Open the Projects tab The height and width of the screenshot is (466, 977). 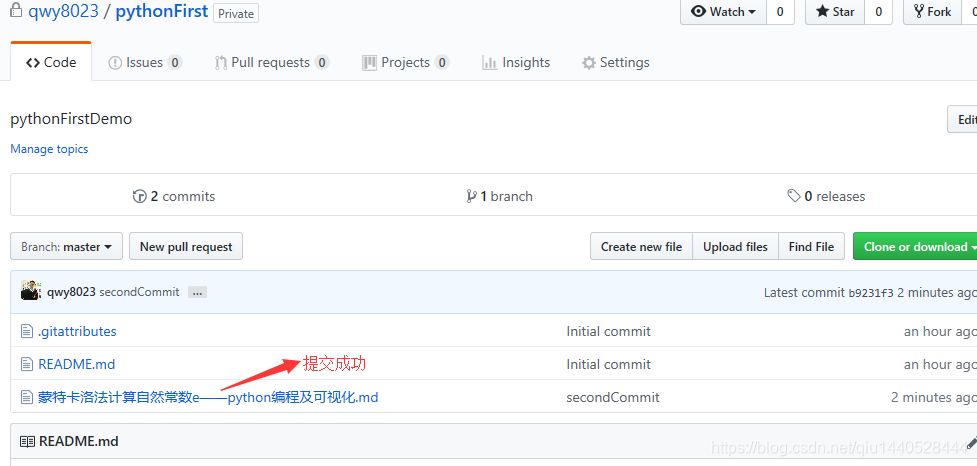pyautogui.click(x=406, y=62)
